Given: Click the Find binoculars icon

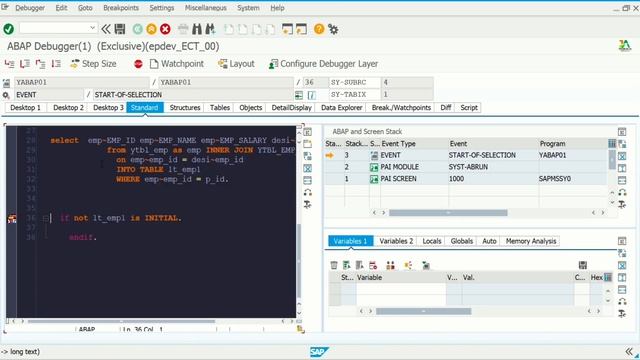Looking at the screenshot, I should click(197, 29).
